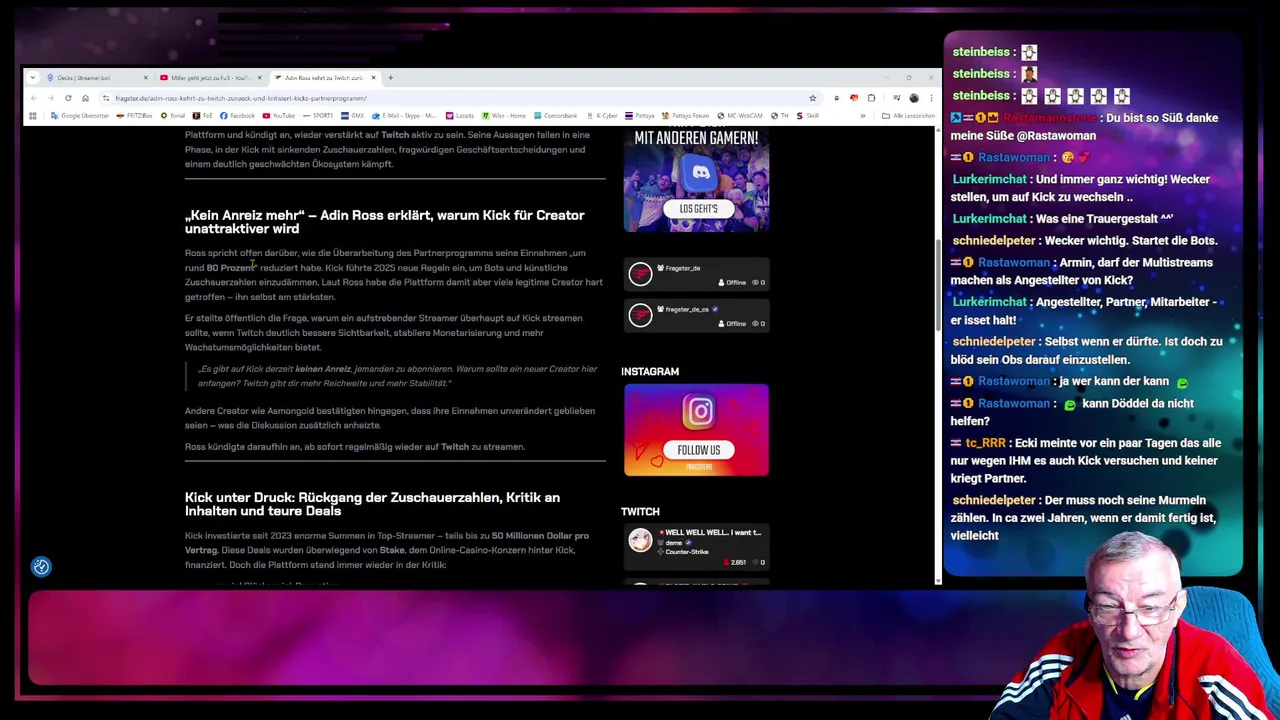Open the Pattaya Forum bookmark
The image size is (1280, 720).
click(685, 116)
